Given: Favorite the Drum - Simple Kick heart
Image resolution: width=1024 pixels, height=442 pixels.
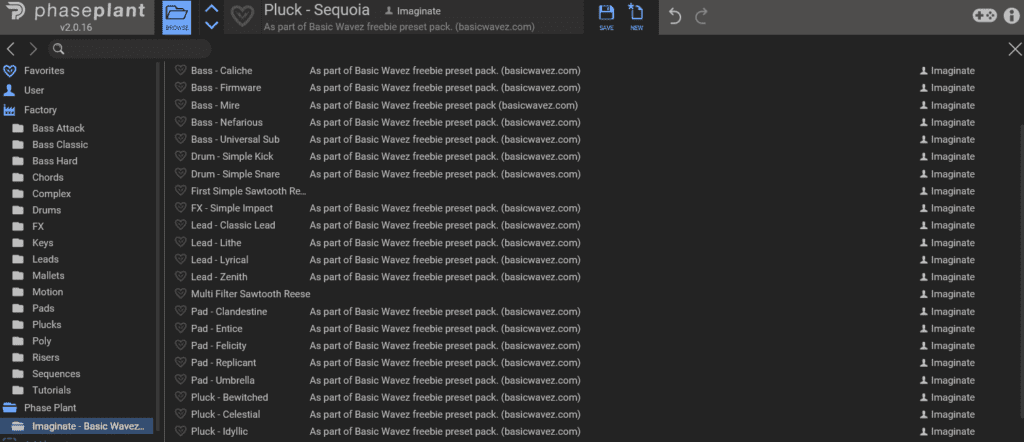Looking at the screenshot, I should coord(181,157).
